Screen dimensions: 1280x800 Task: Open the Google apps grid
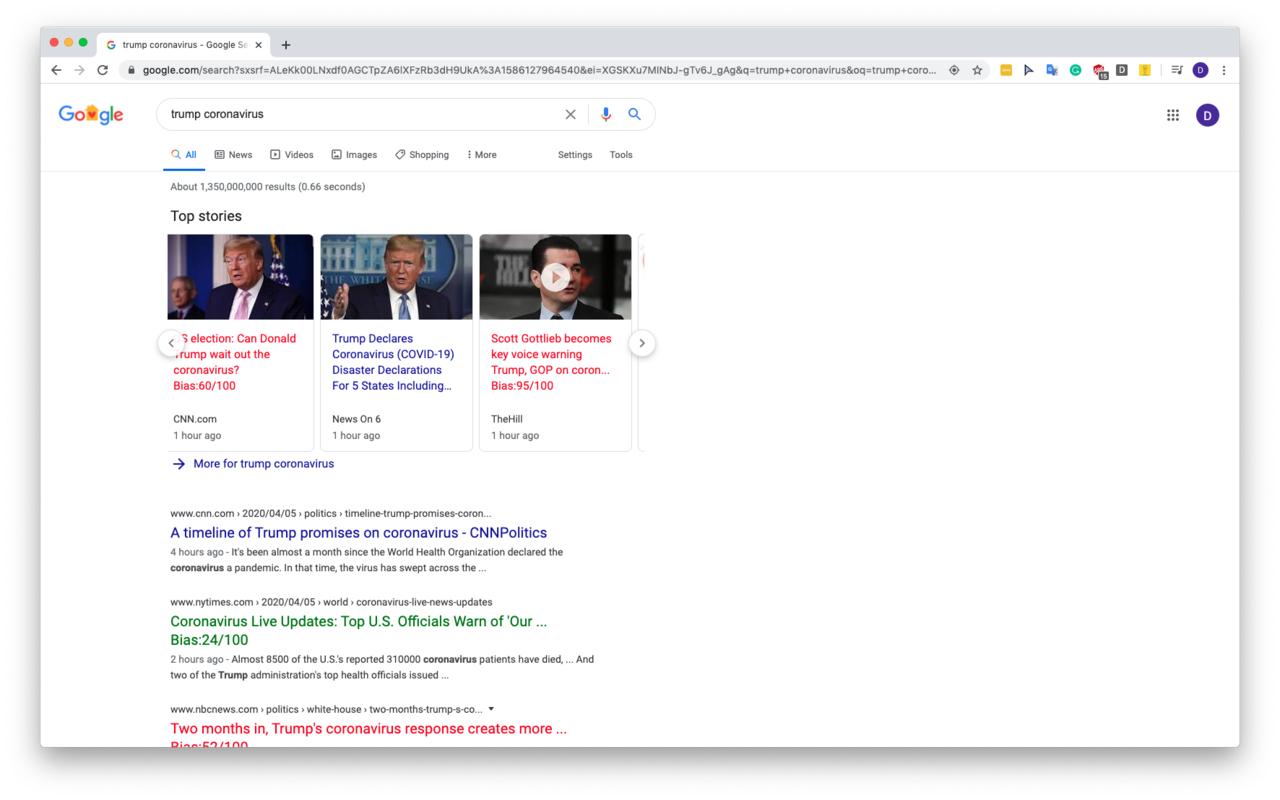1173,115
